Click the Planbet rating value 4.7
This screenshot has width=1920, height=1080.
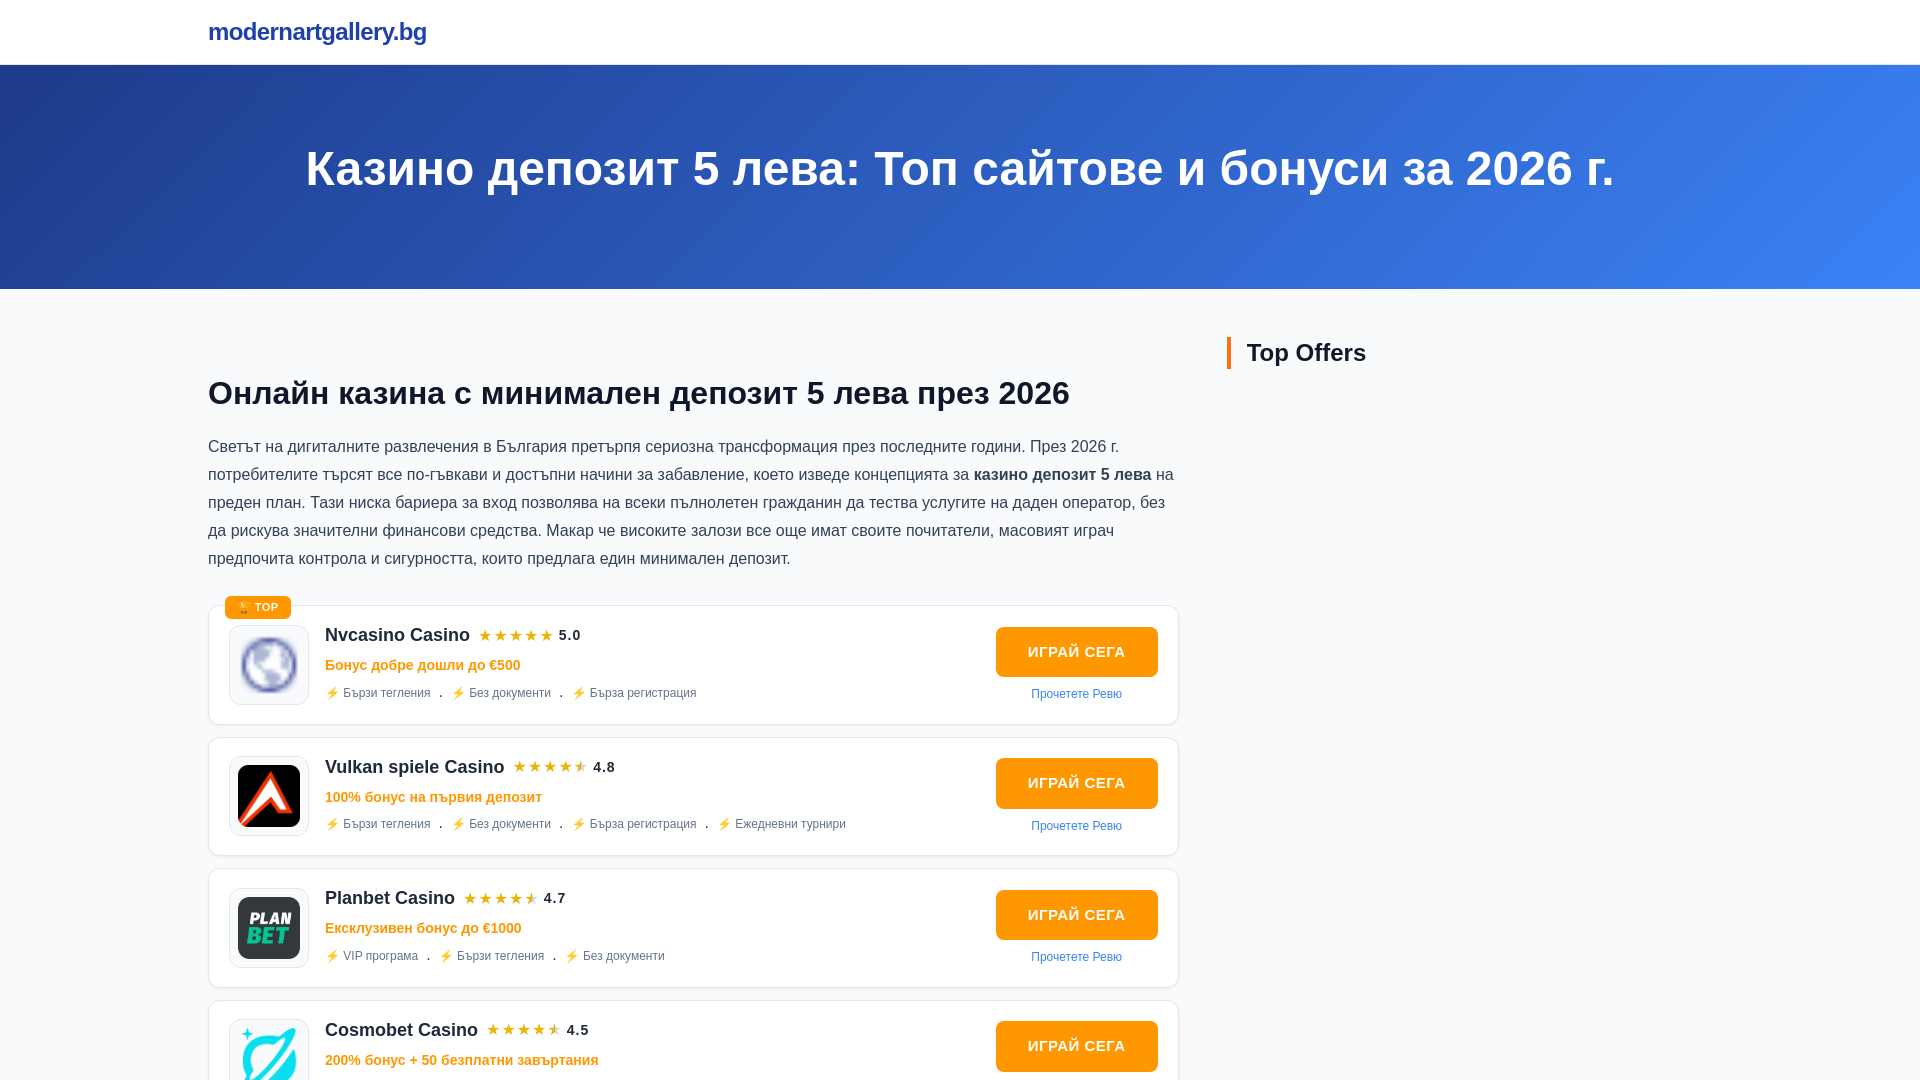click(x=555, y=899)
